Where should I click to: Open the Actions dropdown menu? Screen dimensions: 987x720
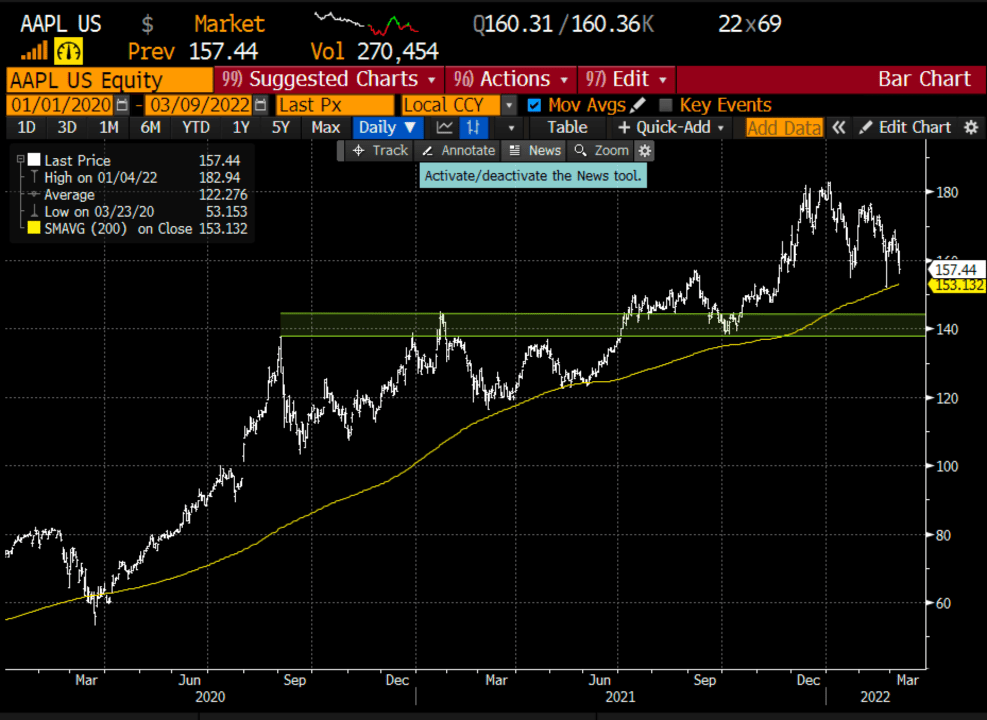510,79
